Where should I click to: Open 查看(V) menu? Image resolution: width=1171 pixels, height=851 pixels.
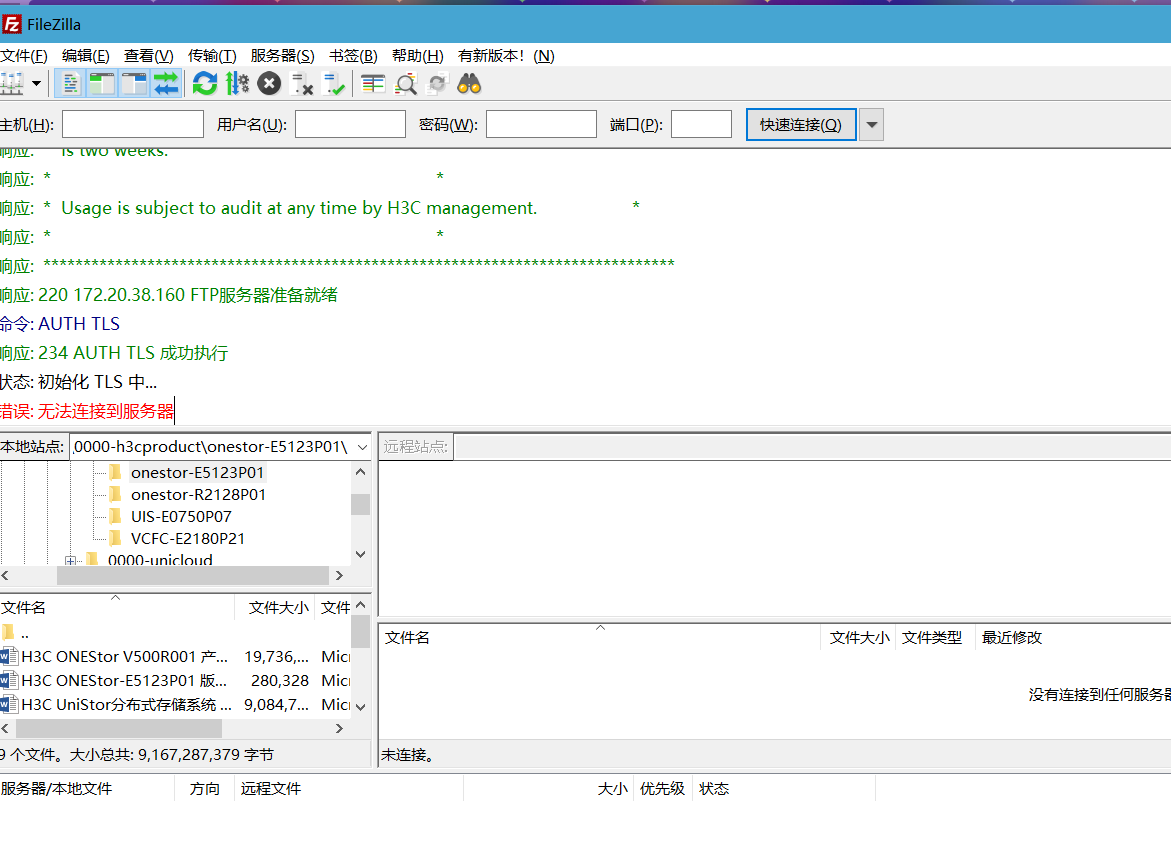149,56
